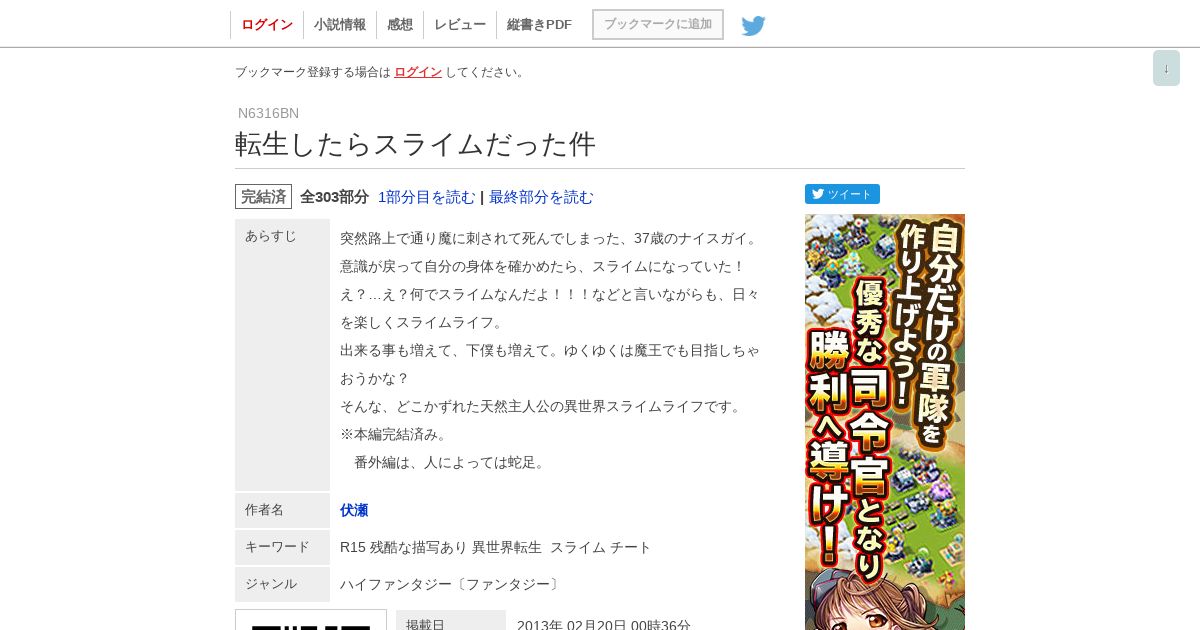Click keywords text starting with R15
Viewport: 1200px width, 630px height.
495,547
